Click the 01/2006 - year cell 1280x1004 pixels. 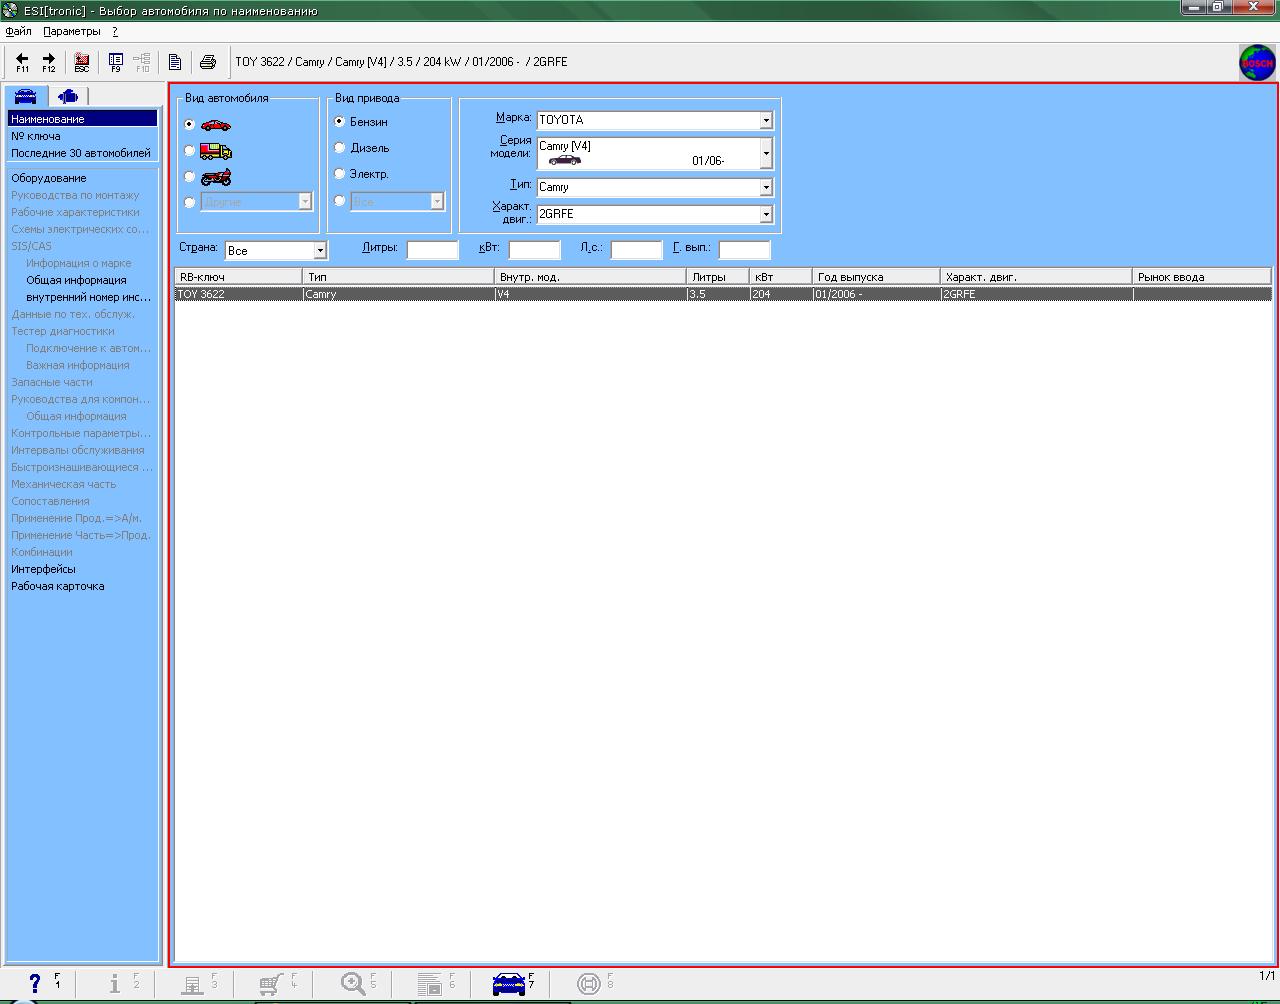click(x=876, y=294)
